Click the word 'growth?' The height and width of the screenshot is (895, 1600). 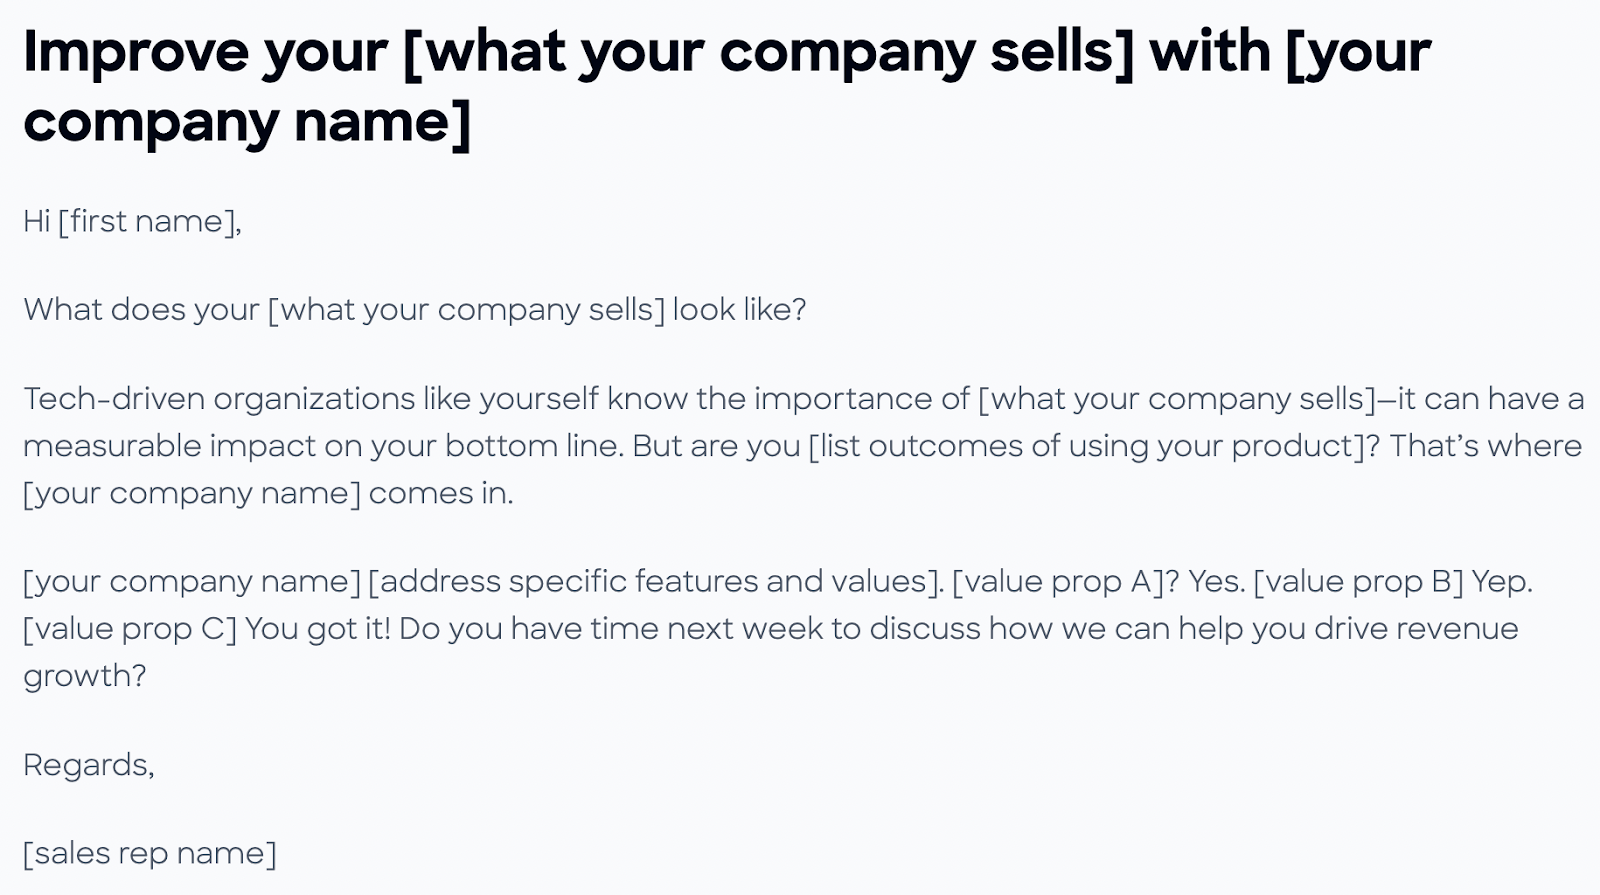pos(85,677)
